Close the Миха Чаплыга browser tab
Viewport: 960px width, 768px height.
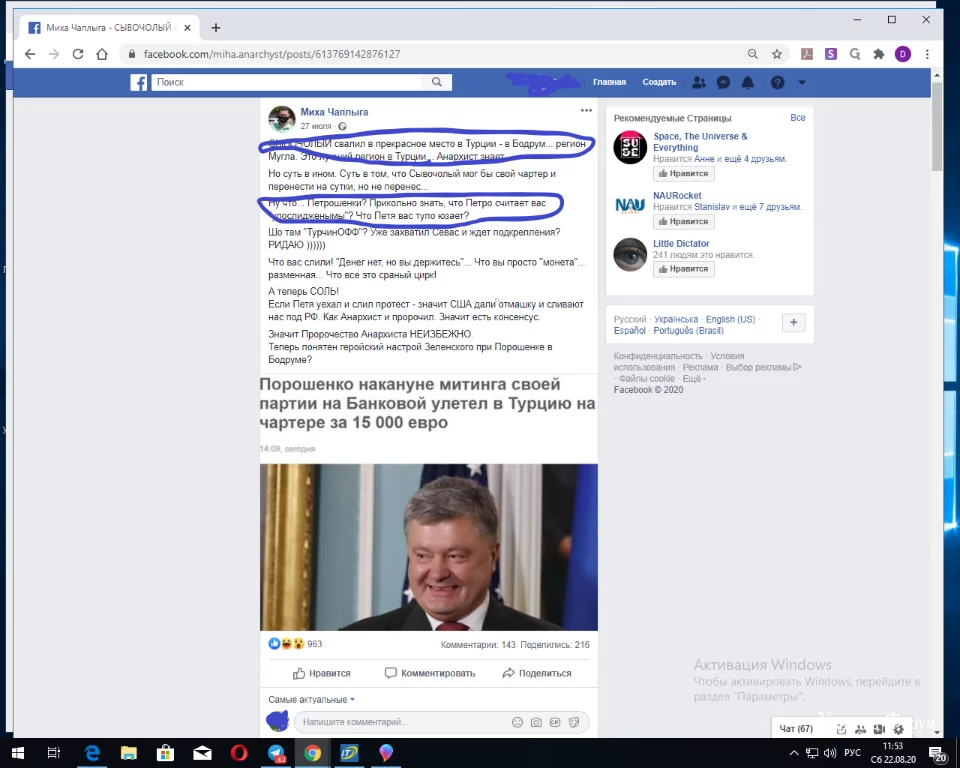(187, 28)
